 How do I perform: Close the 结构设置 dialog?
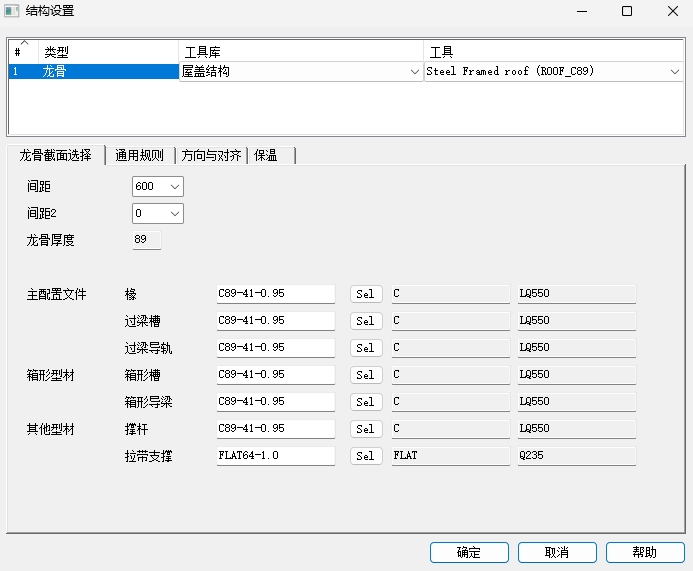pyautogui.click(x=673, y=11)
